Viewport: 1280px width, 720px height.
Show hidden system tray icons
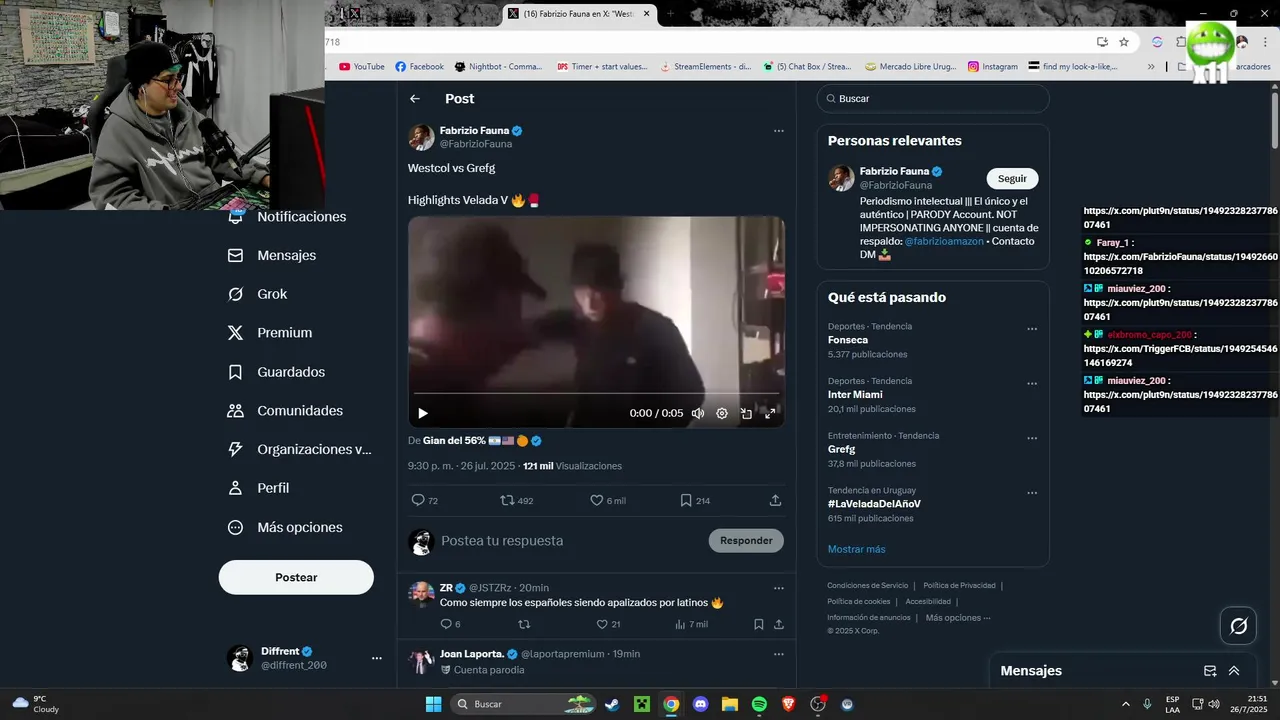click(1125, 704)
